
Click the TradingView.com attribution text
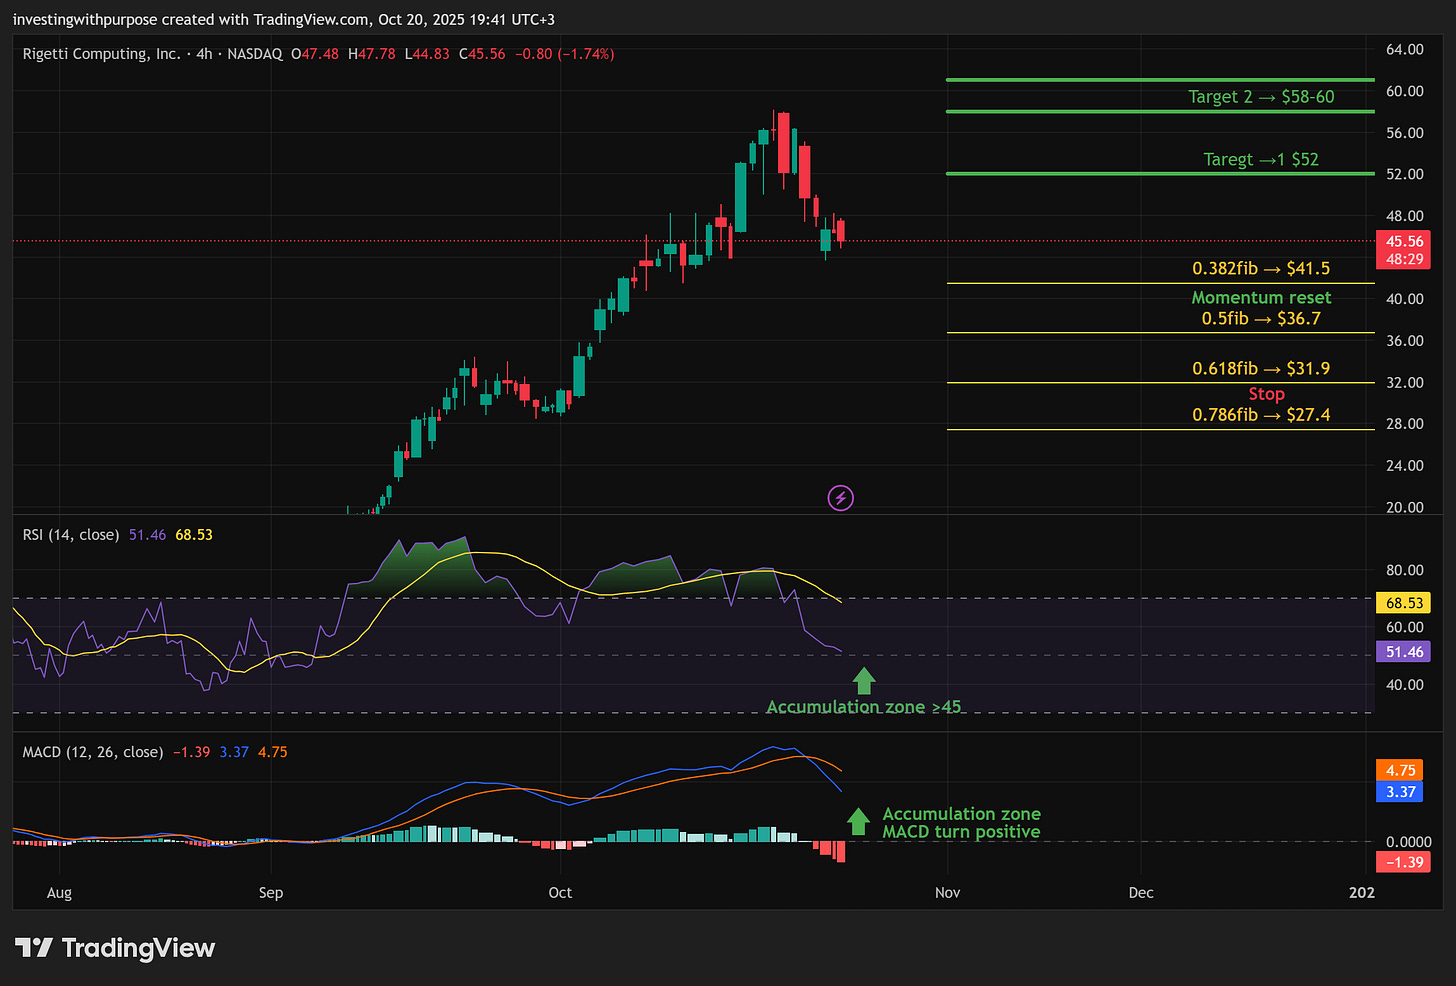312,20
